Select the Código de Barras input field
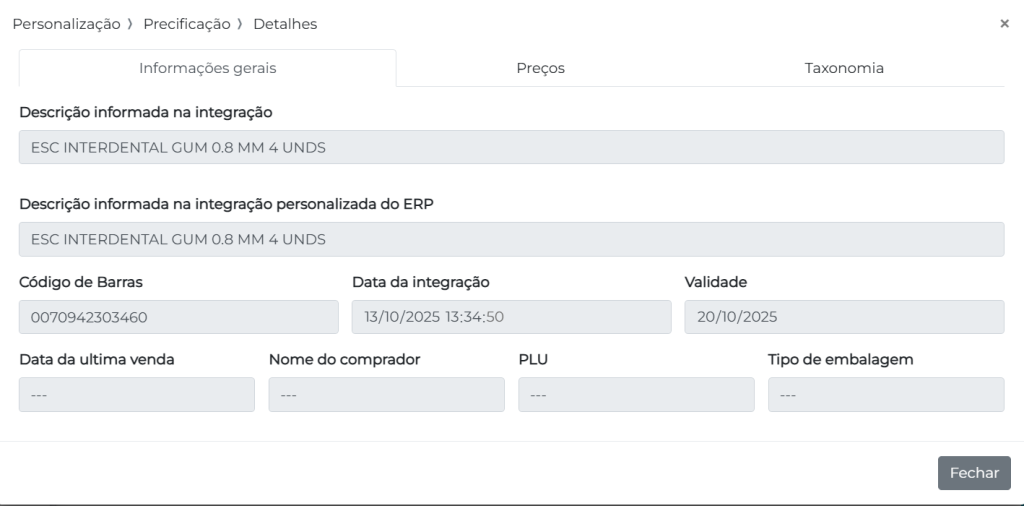This screenshot has width=1024, height=506. [x=179, y=317]
